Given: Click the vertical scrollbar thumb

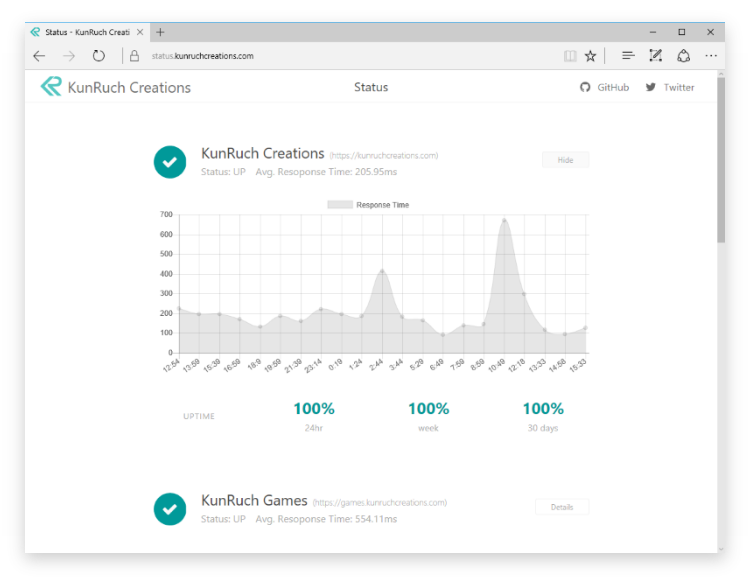Looking at the screenshot, I should [x=721, y=160].
